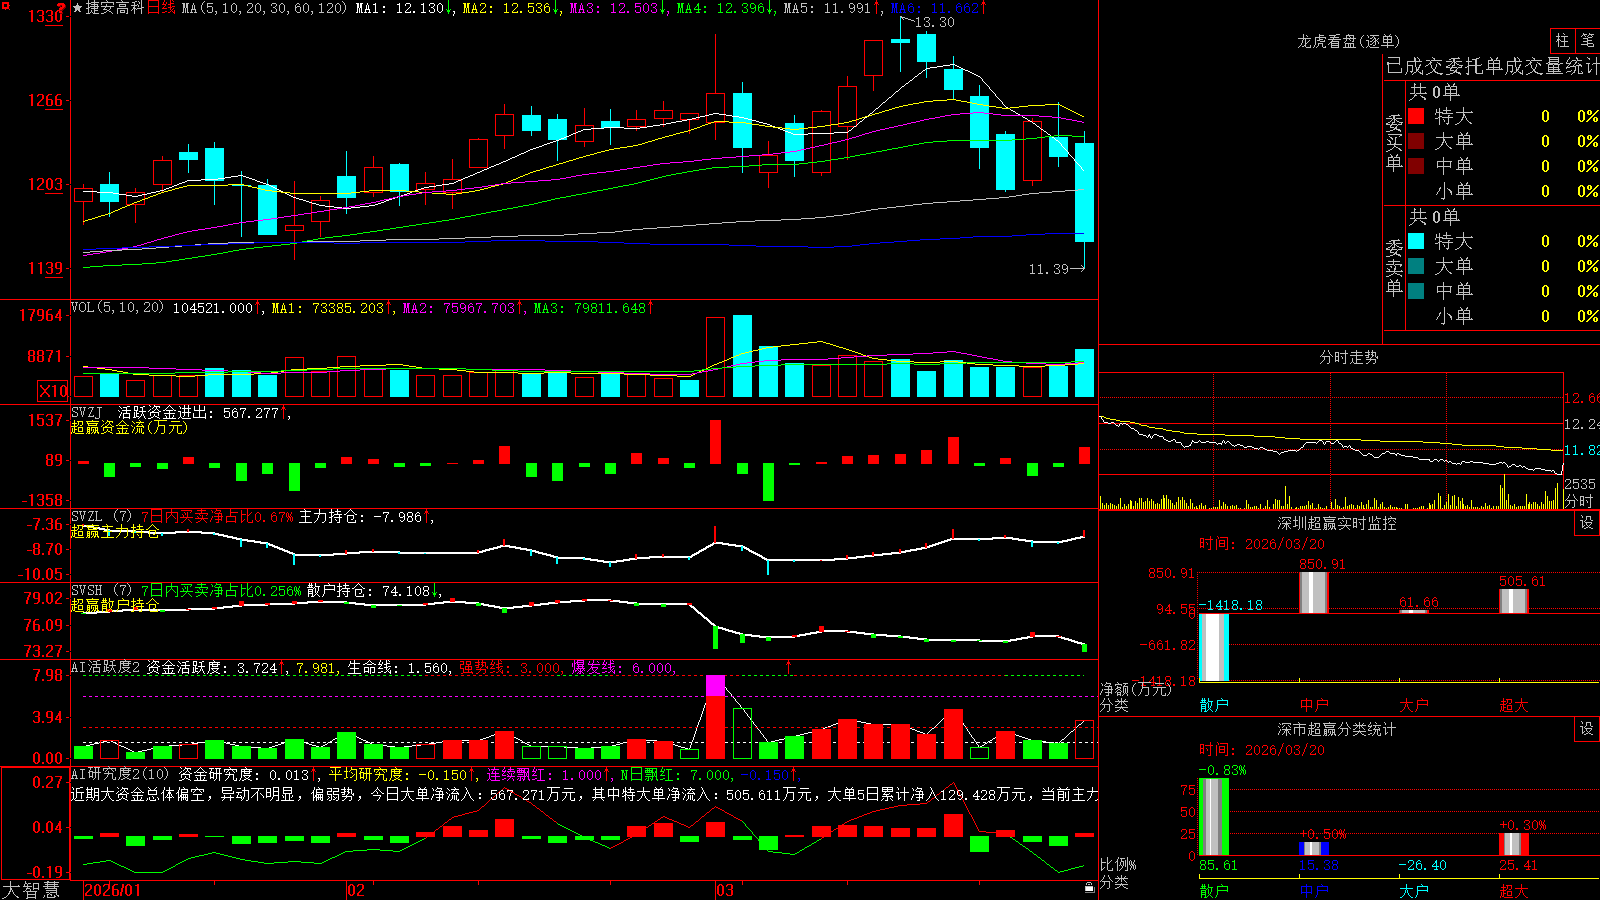This screenshot has width=1600, height=900.
Task: Click the 已成交委托单成交量统计 header
Action: 1492,66
